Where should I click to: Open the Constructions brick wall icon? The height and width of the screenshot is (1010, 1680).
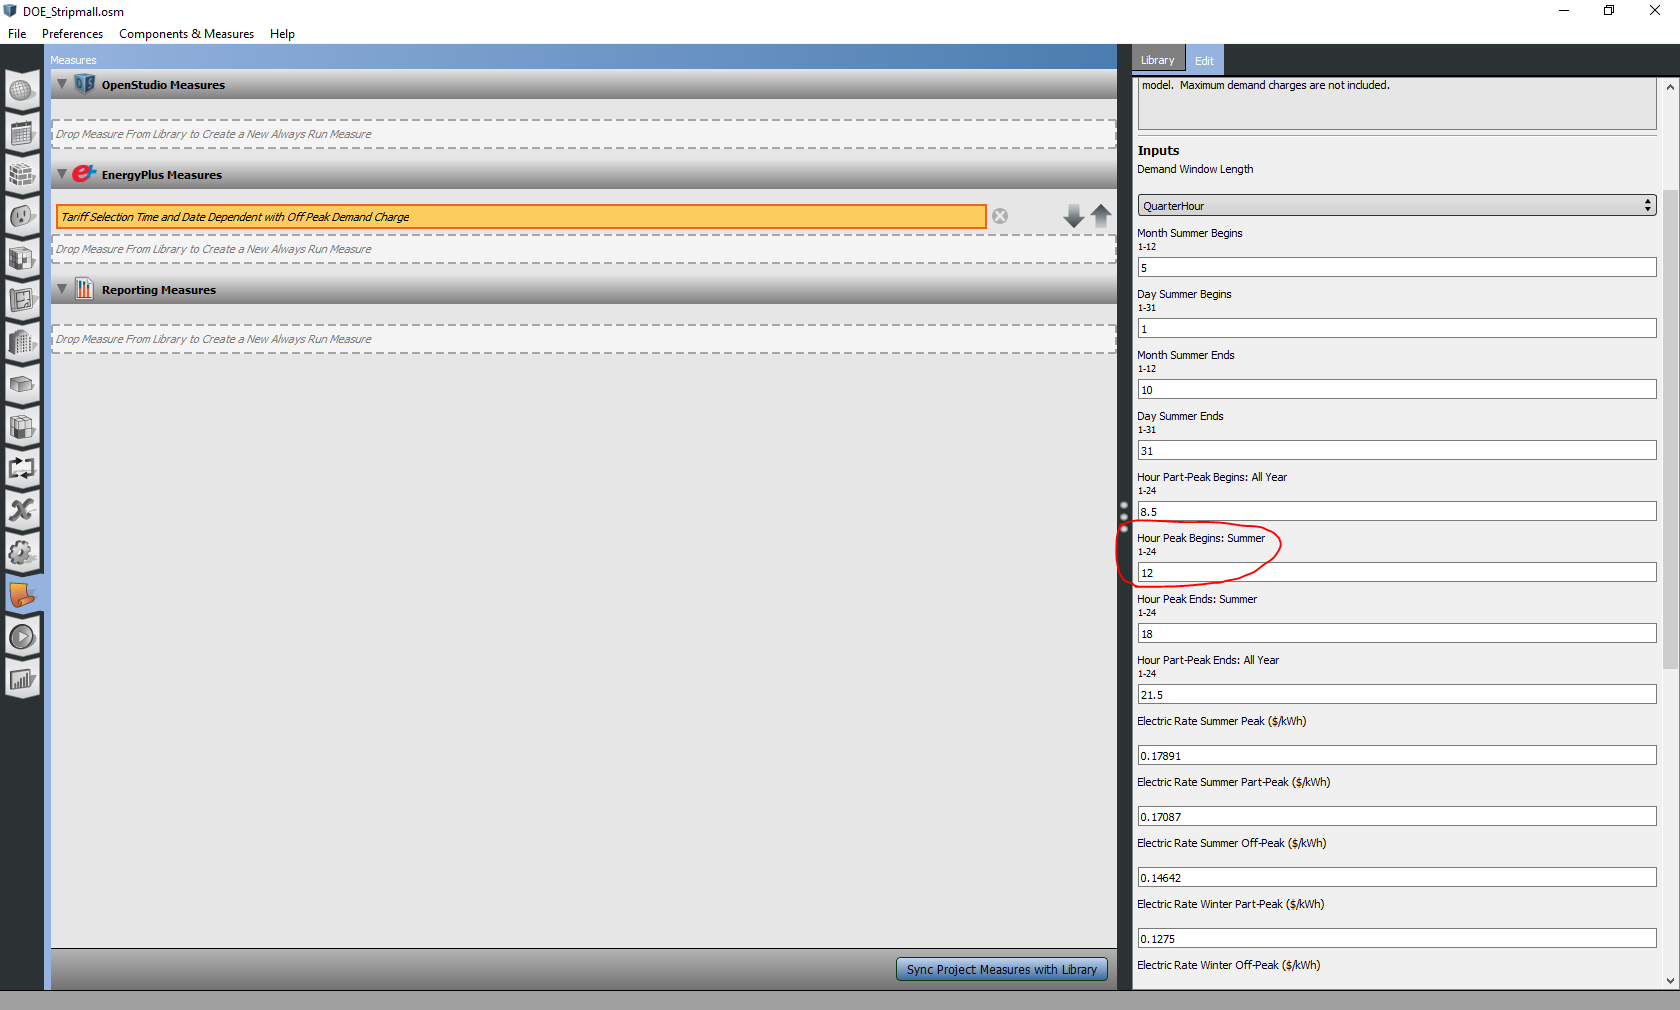coord(22,176)
